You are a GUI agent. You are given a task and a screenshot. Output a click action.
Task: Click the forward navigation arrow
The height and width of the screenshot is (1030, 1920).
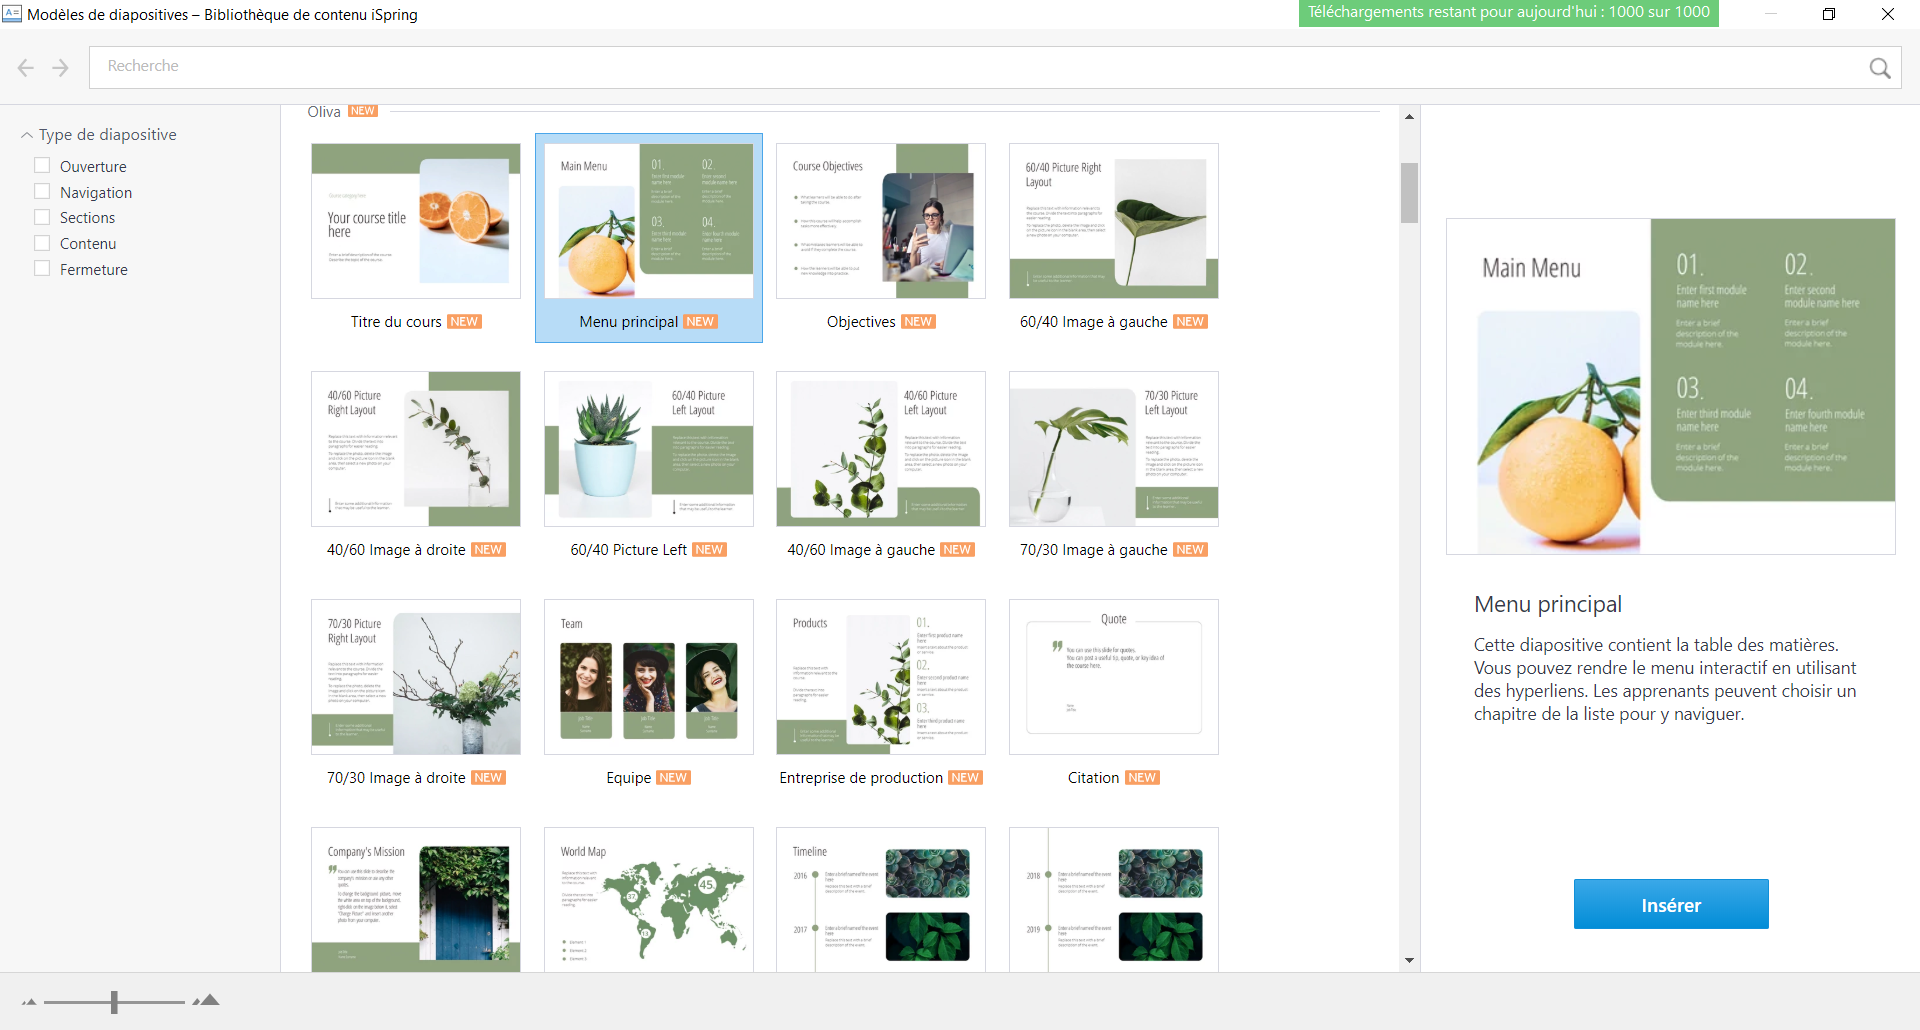(60, 68)
